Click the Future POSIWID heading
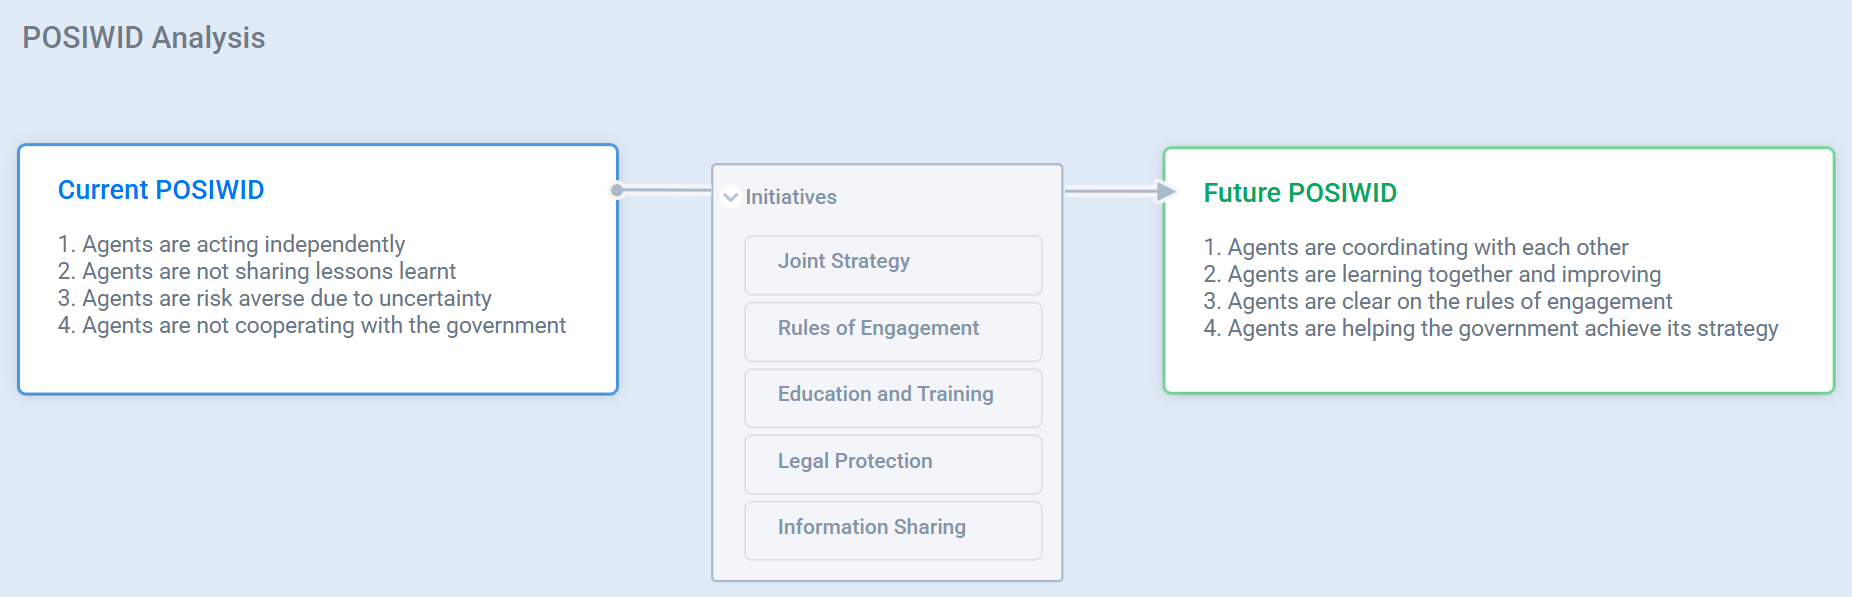The width and height of the screenshot is (1852, 597). tap(1299, 193)
